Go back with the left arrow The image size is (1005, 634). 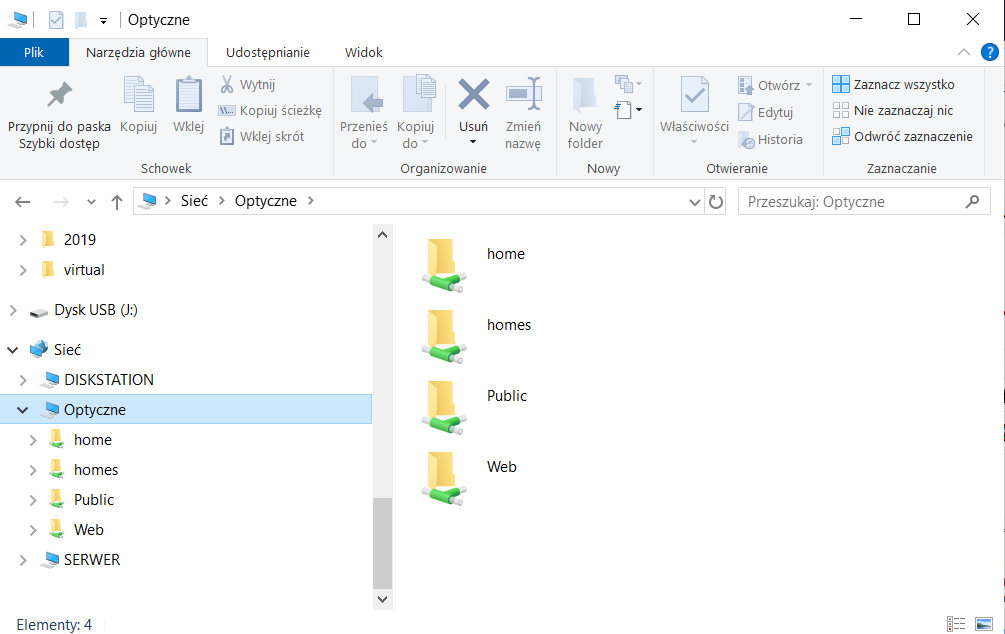coord(22,202)
